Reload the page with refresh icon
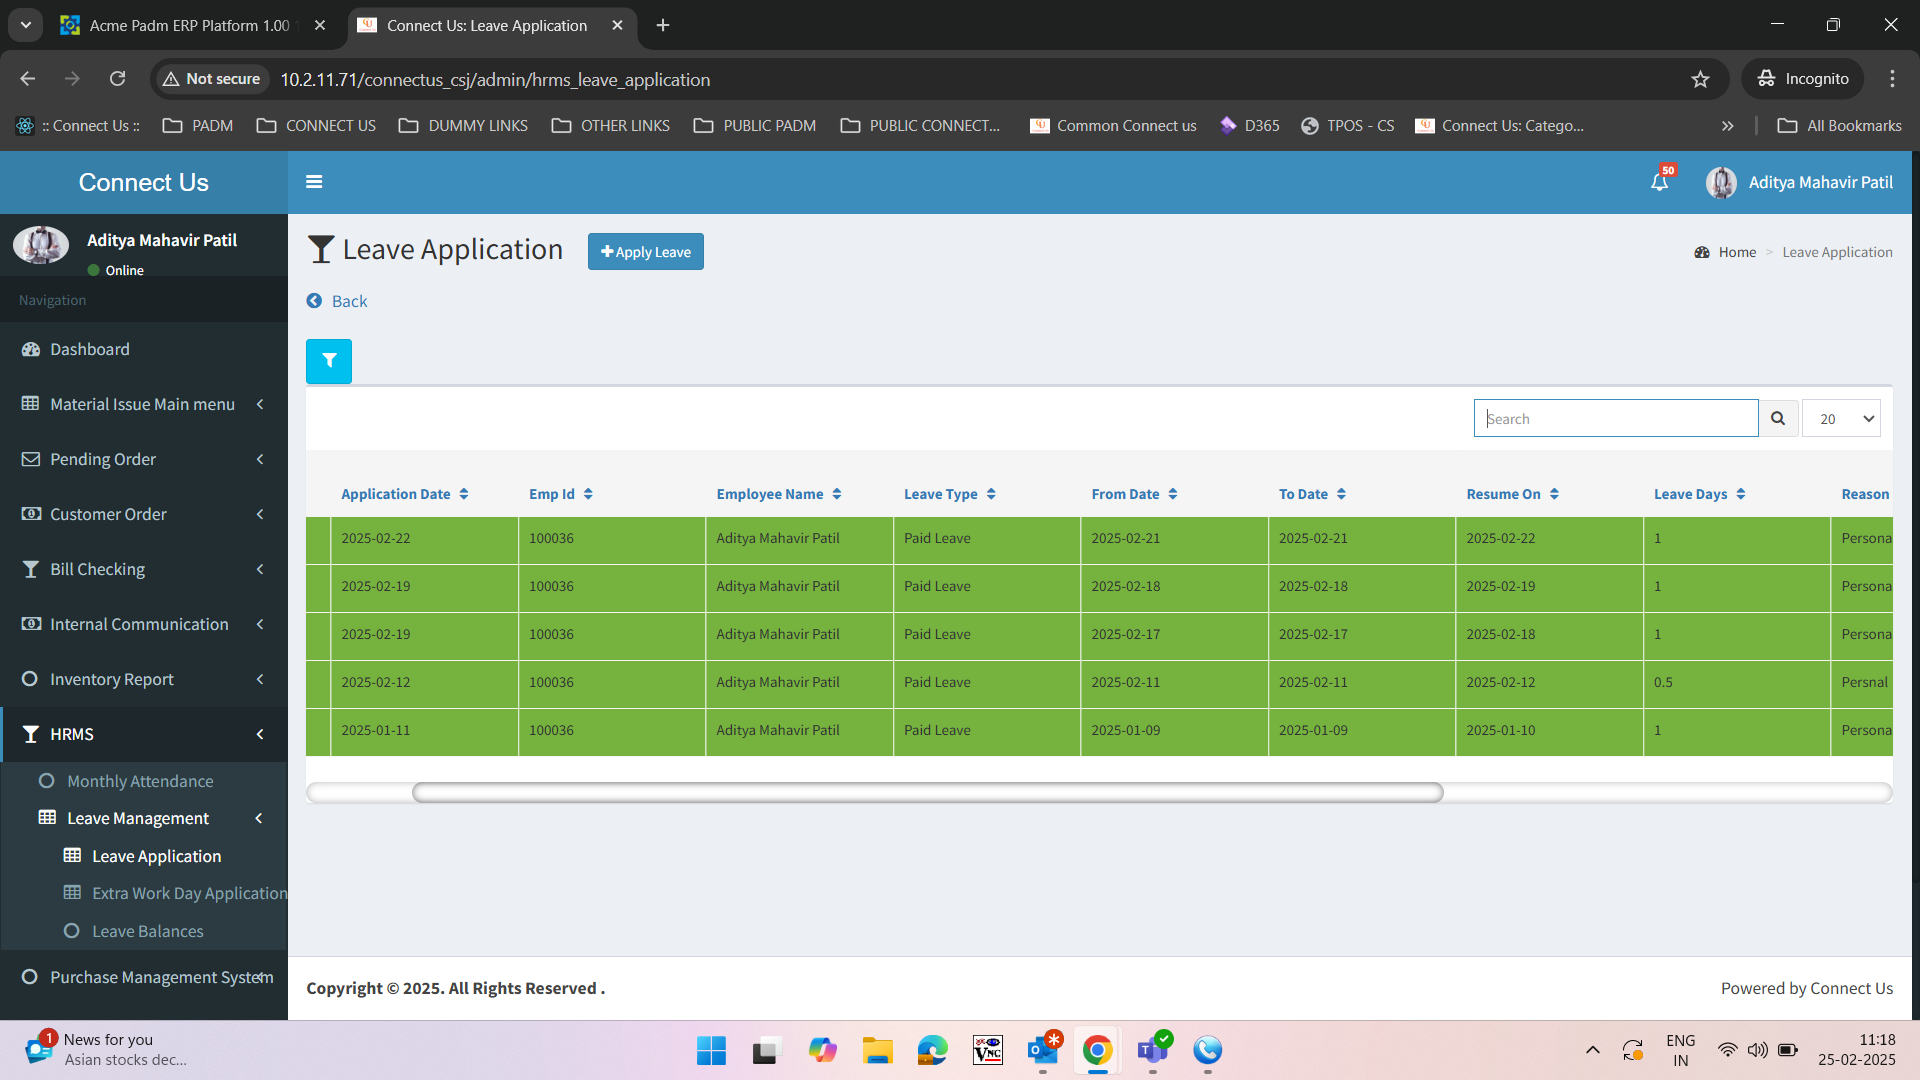 pyautogui.click(x=118, y=79)
